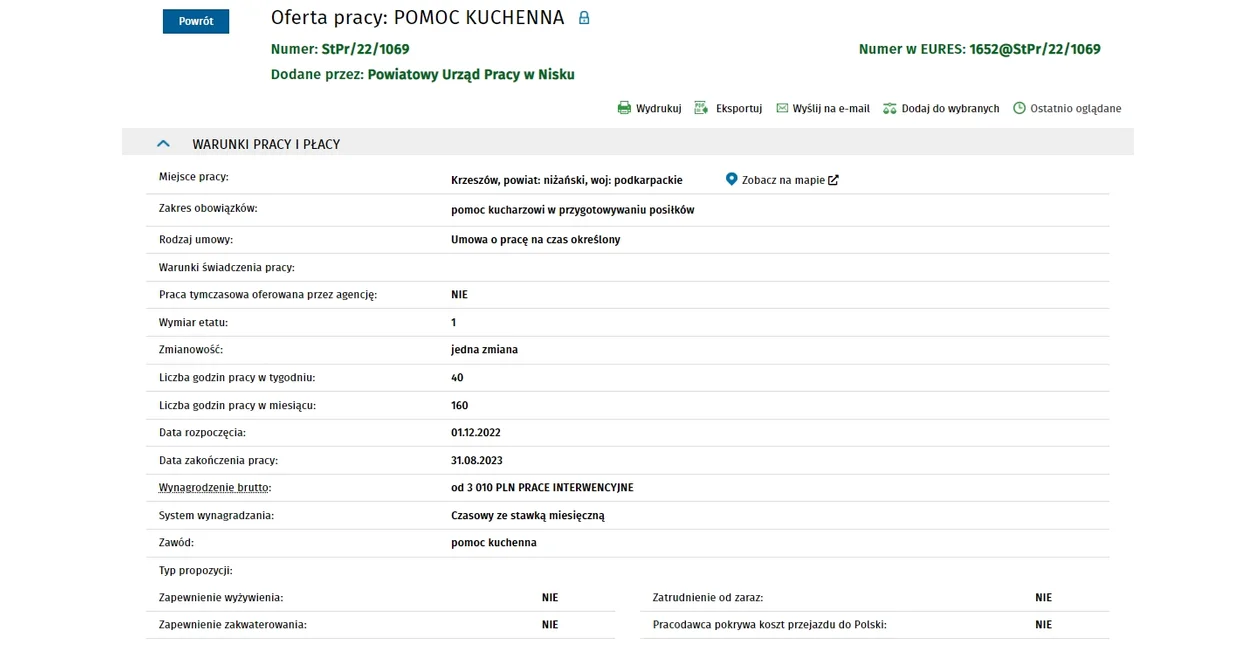
Task: Select the EURES number 1652@StPr/22/1069
Action: coord(1035,49)
